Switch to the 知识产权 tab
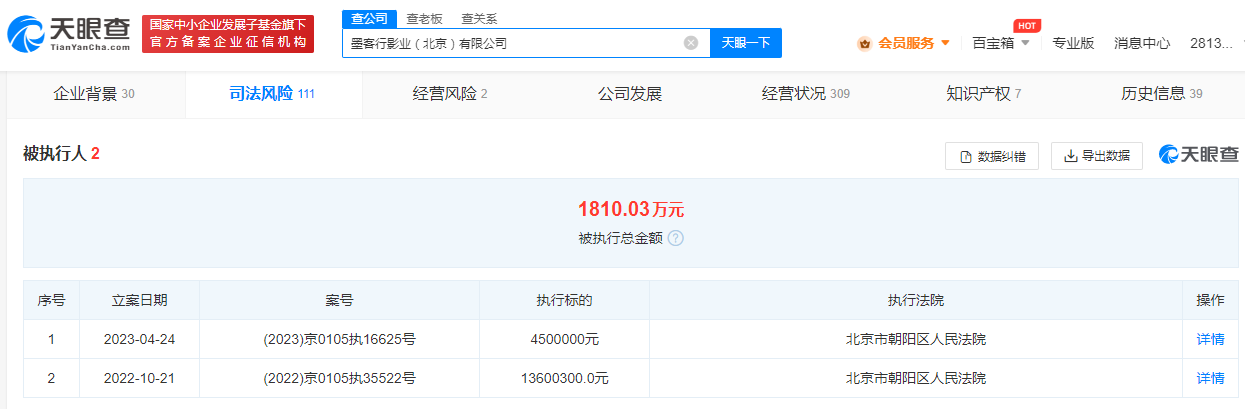Image resolution: width=1245 pixels, height=409 pixels. pos(984,94)
